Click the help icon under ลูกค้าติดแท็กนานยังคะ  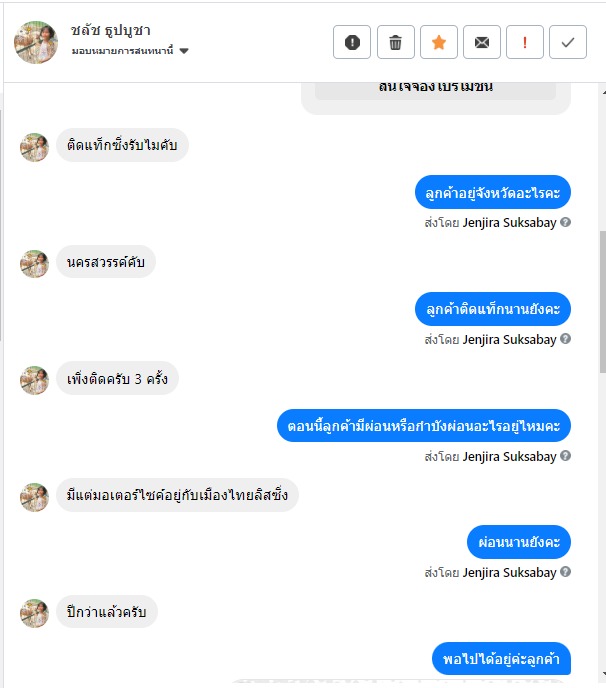click(x=566, y=339)
